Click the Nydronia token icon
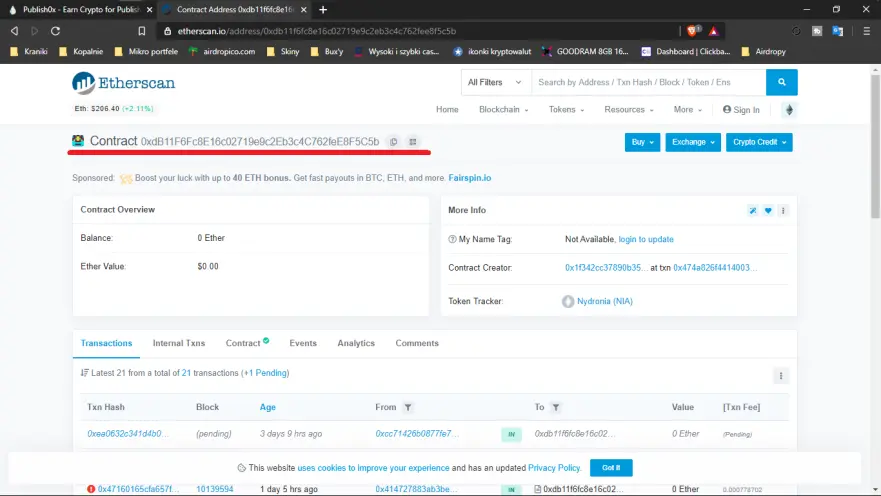 point(568,302)
